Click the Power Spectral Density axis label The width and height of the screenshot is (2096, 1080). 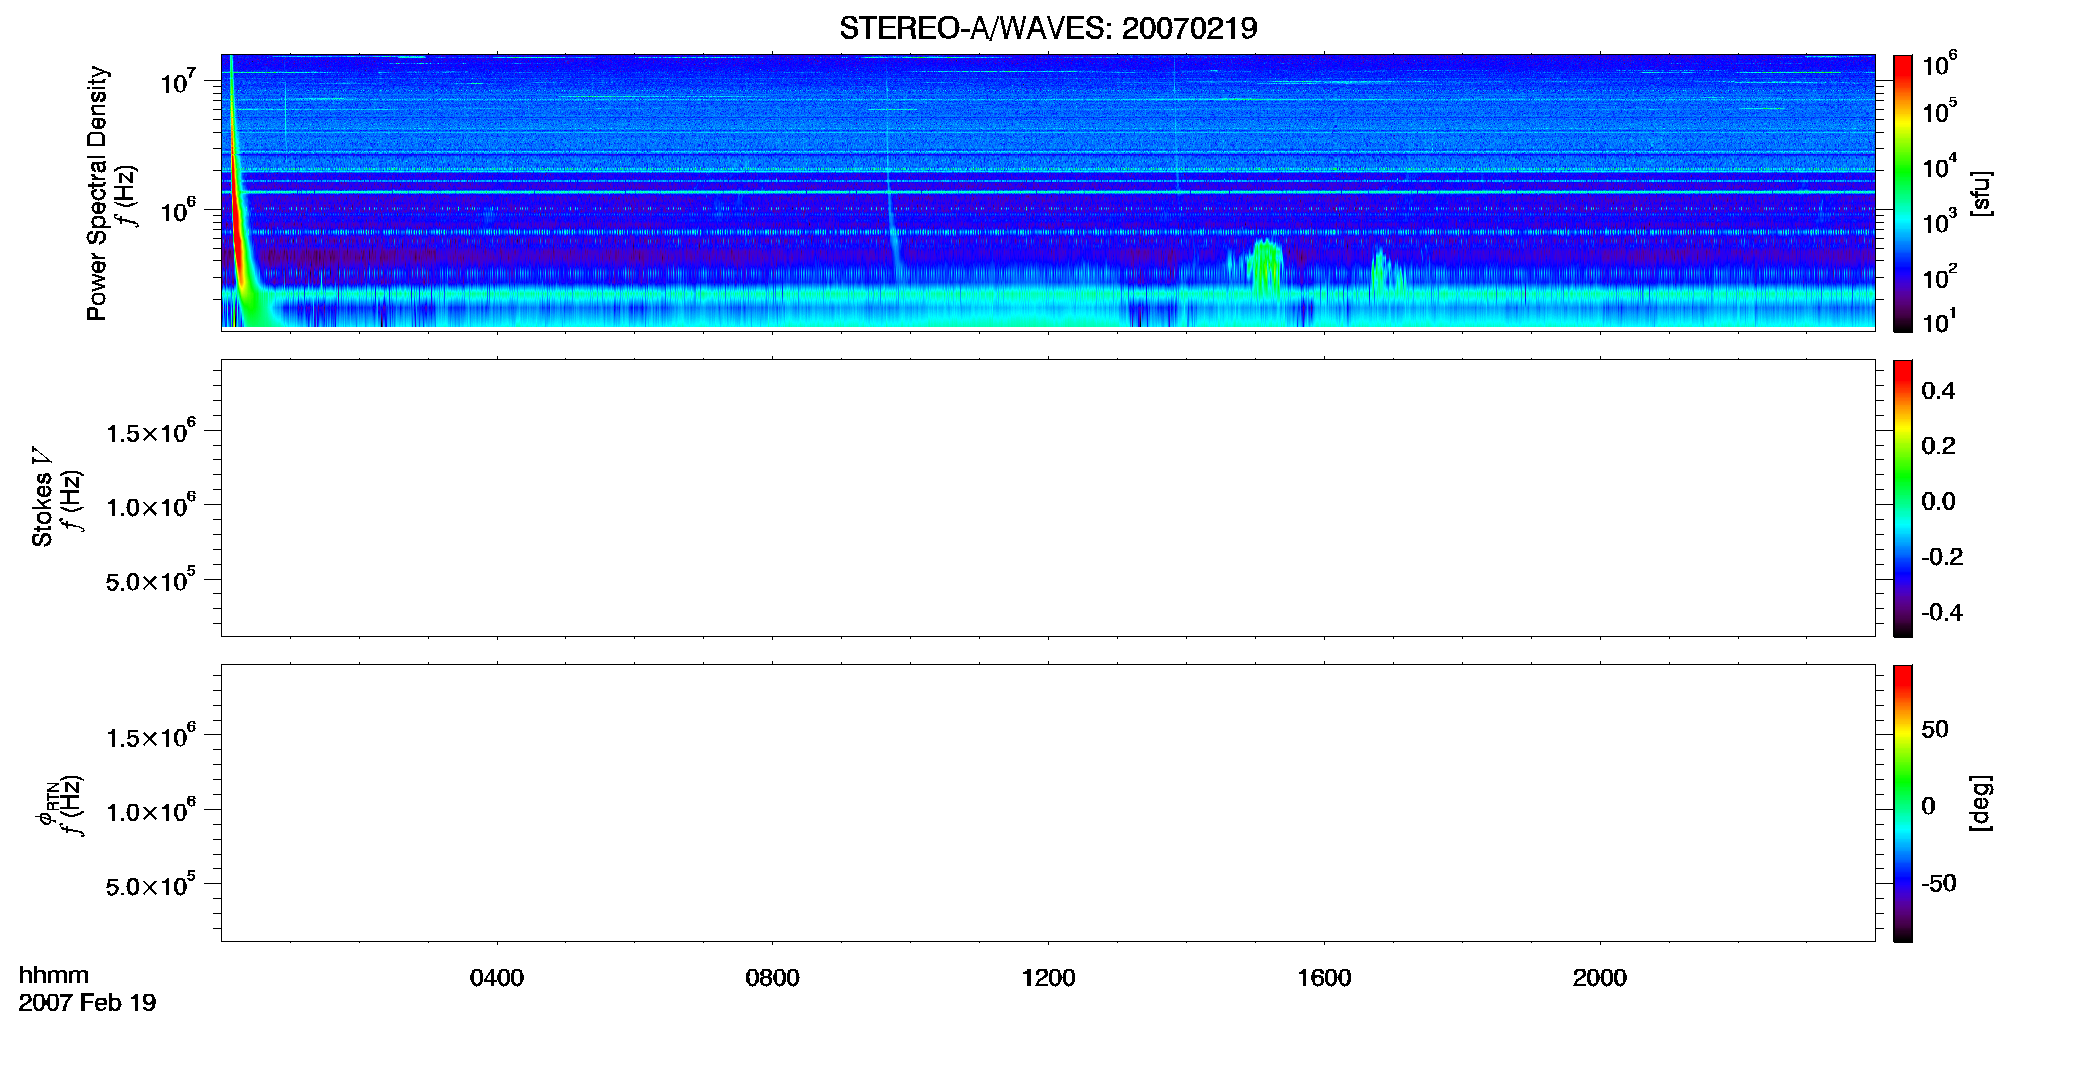click(97, 193)
